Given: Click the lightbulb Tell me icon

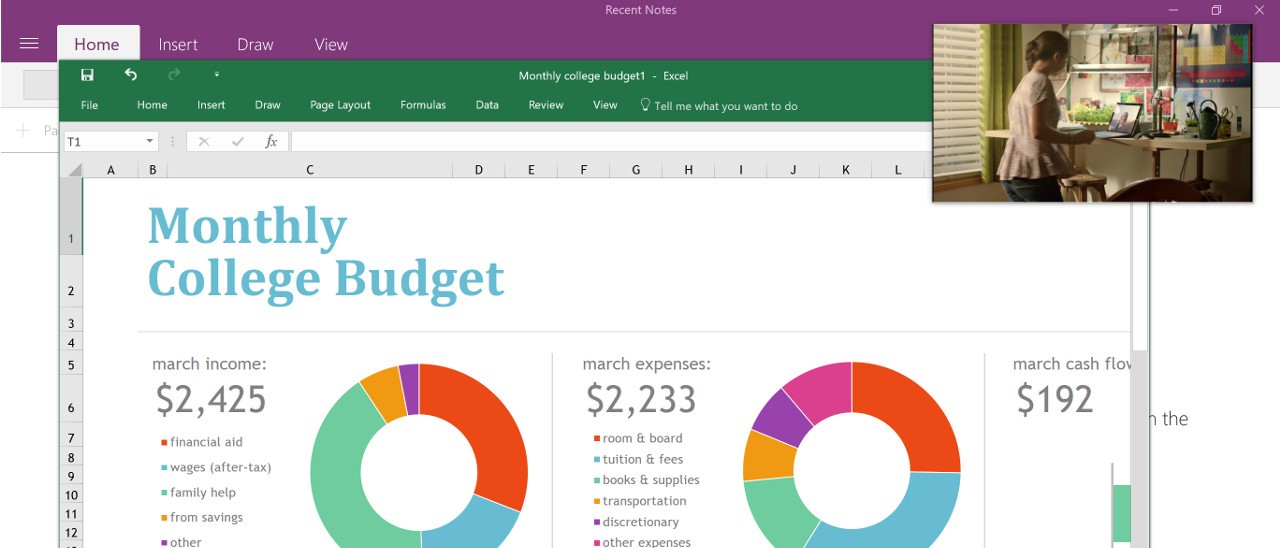Looking at the screenshot, I should 645,104.
